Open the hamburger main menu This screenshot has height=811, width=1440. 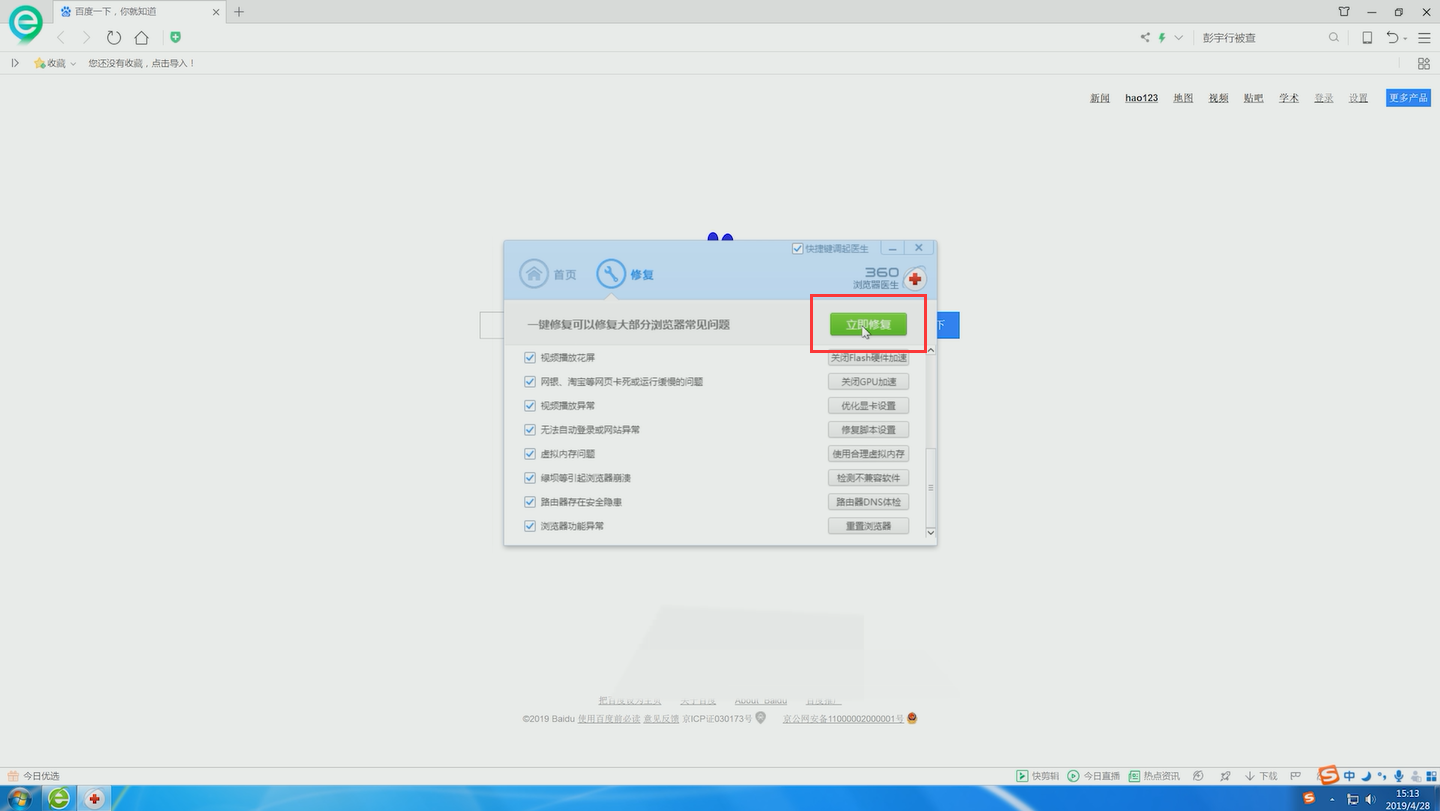click(1424, 38)
